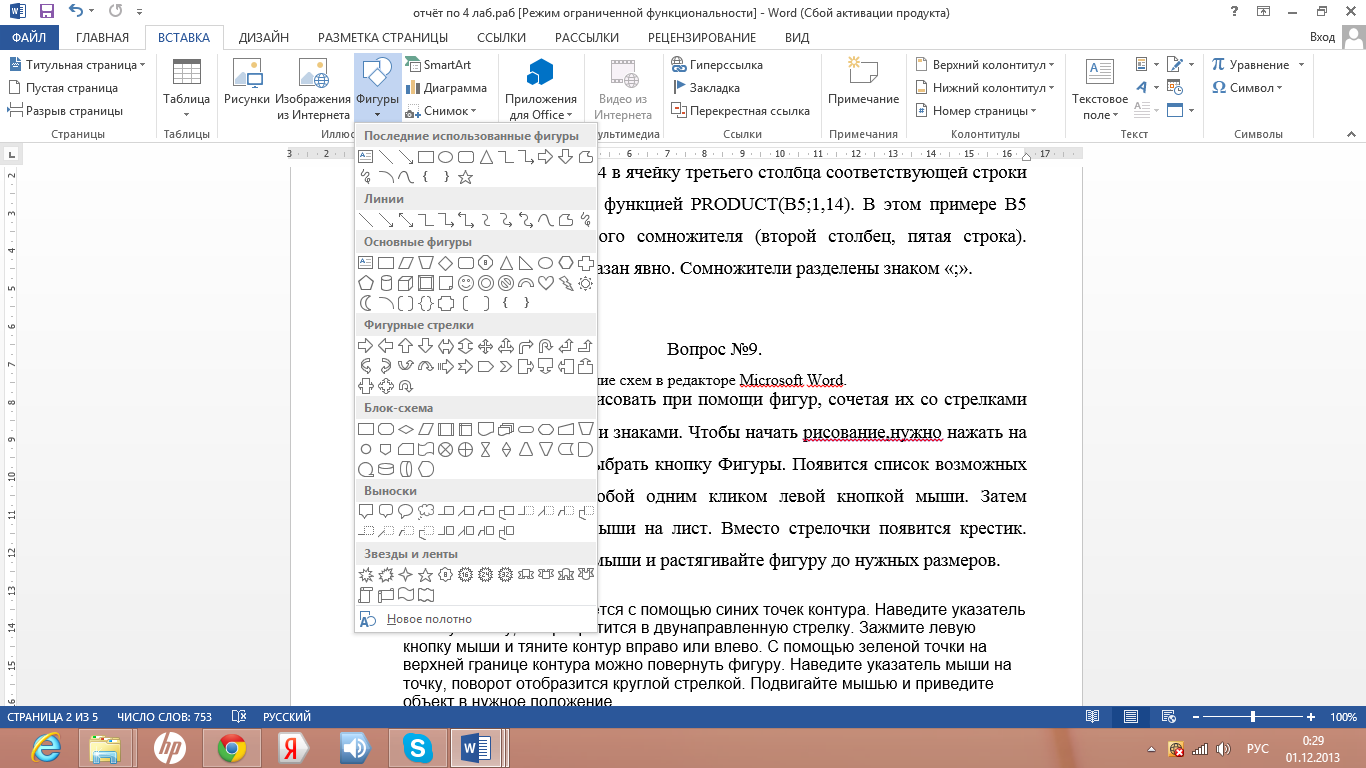Pick the folded corner shape
This screenshot has height=768, width=1366.
(446, 283)
